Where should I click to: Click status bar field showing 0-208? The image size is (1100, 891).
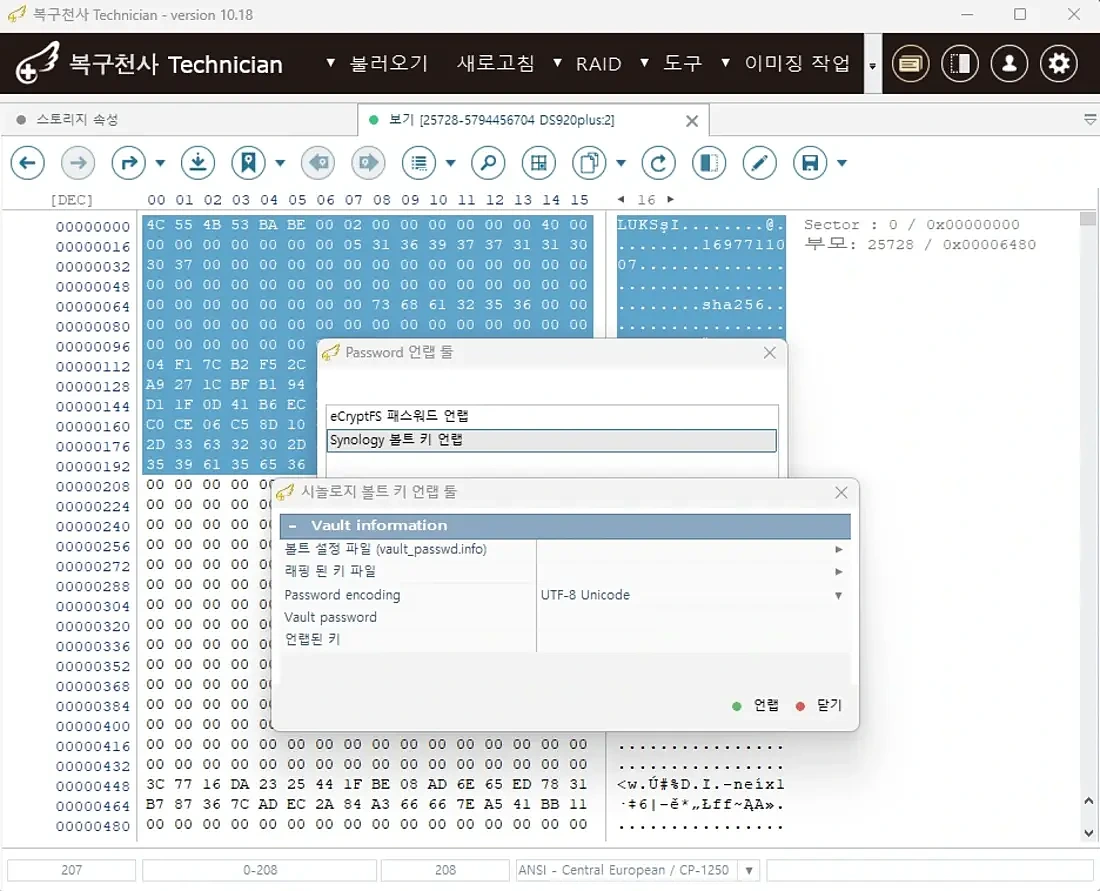pyautogui.click(x=260, y=870)
